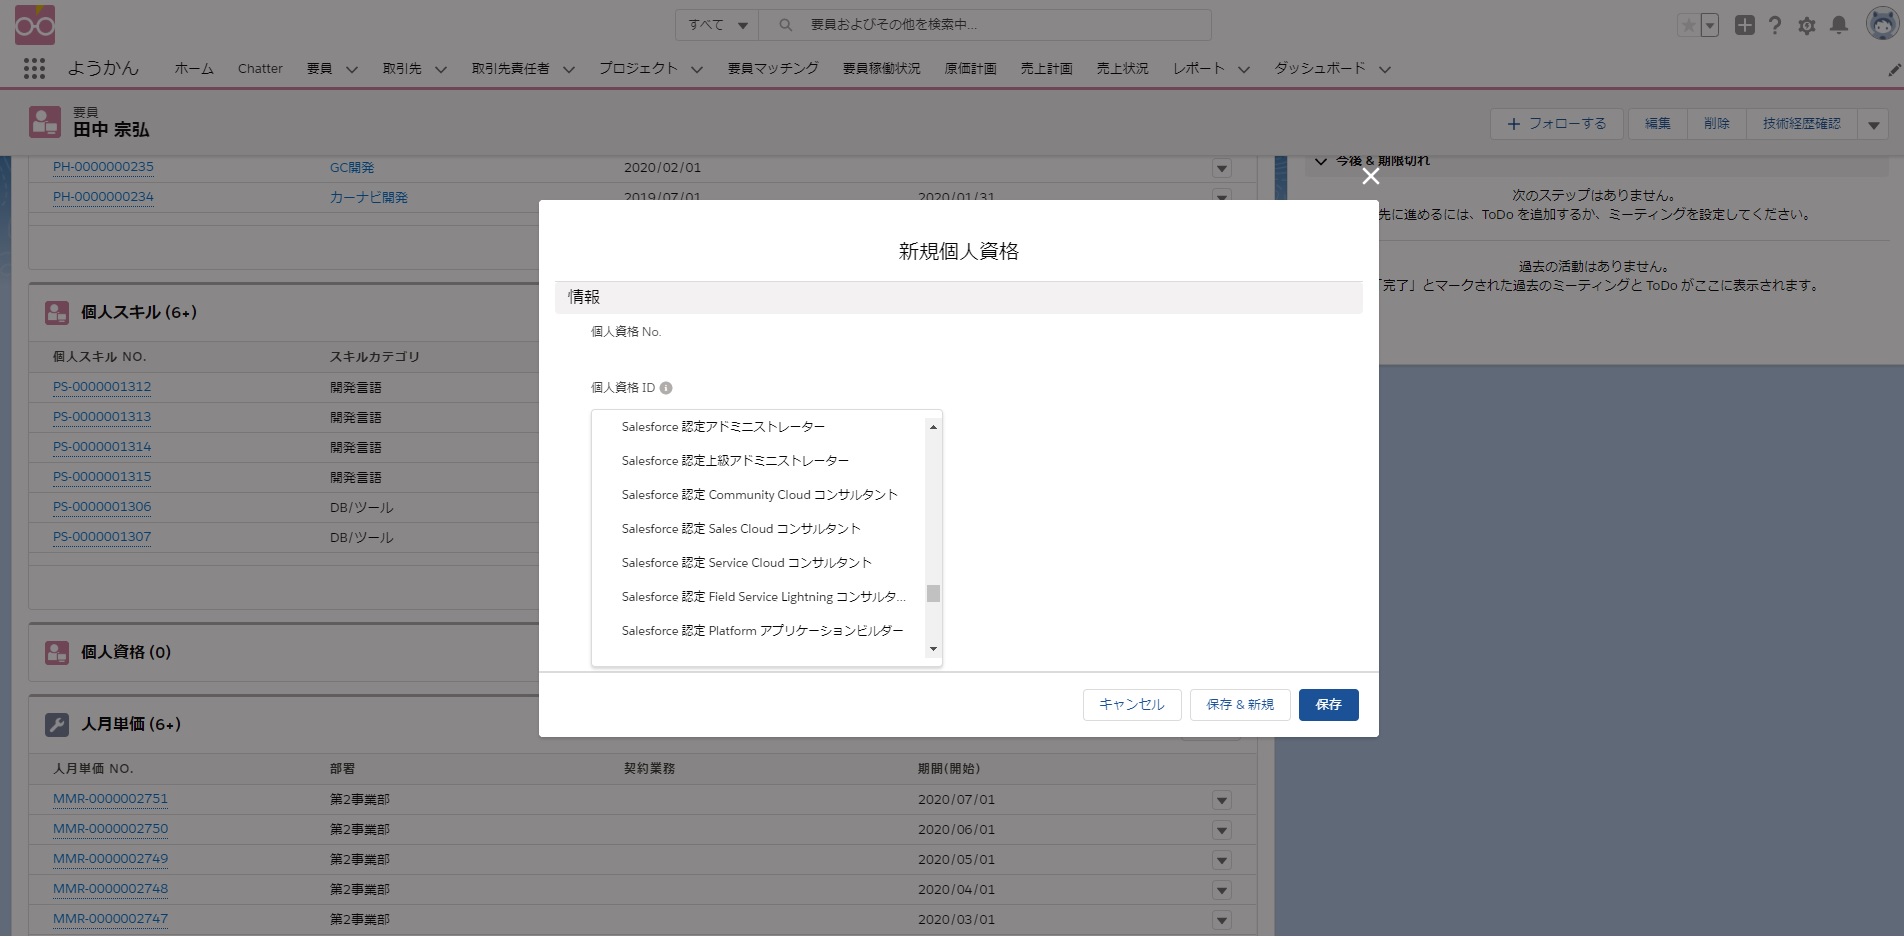Open the 売上状況 tab
Screen dimensions: 1904x937
pyautogui.click(x=1123, y=68)
